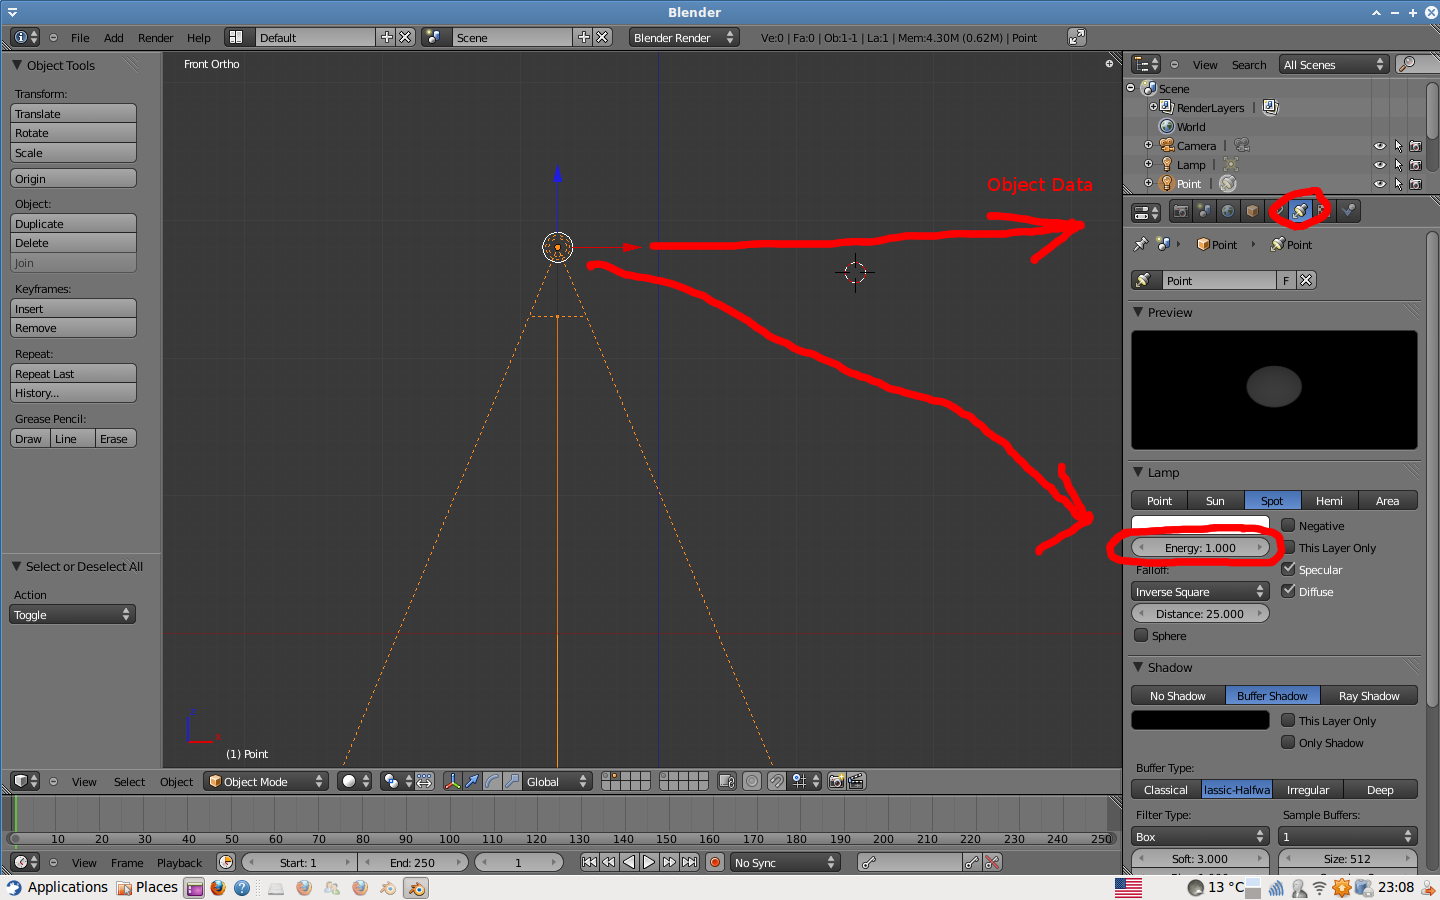1440x900 pixels.
Task: Open the World properties globe tab
Action: point(1228,211)
